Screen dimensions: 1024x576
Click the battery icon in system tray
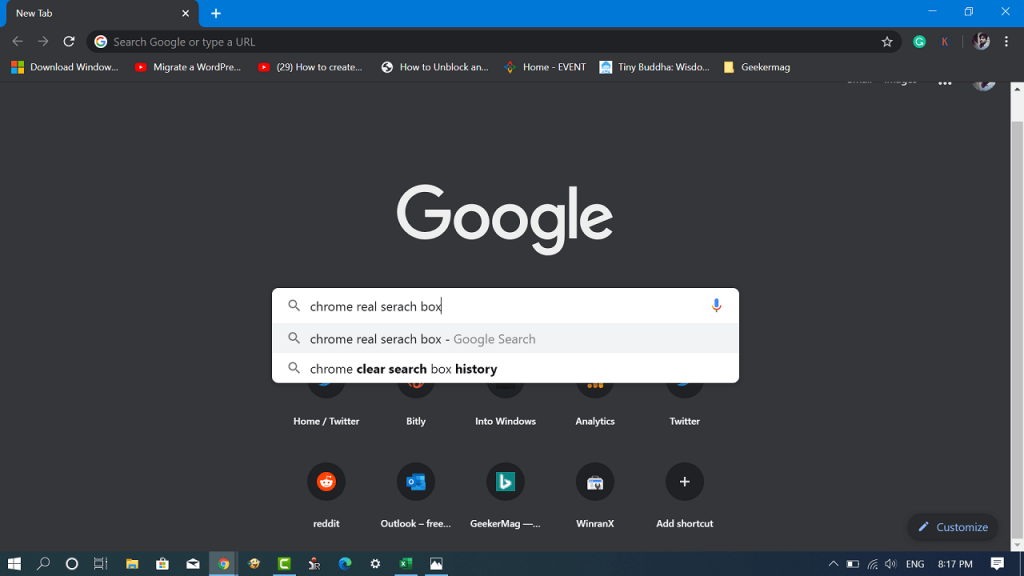[853, 564]
